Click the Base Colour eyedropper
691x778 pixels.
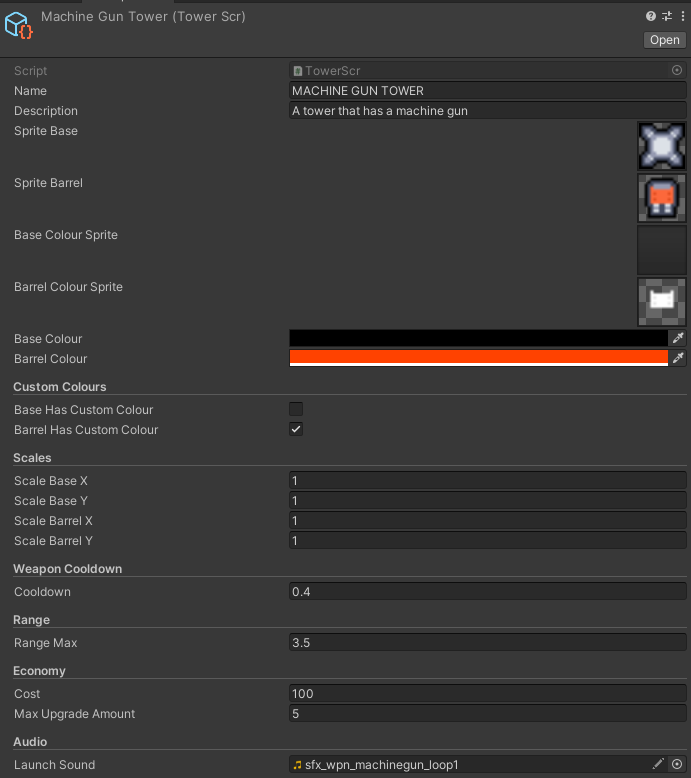tap(678, 338)
